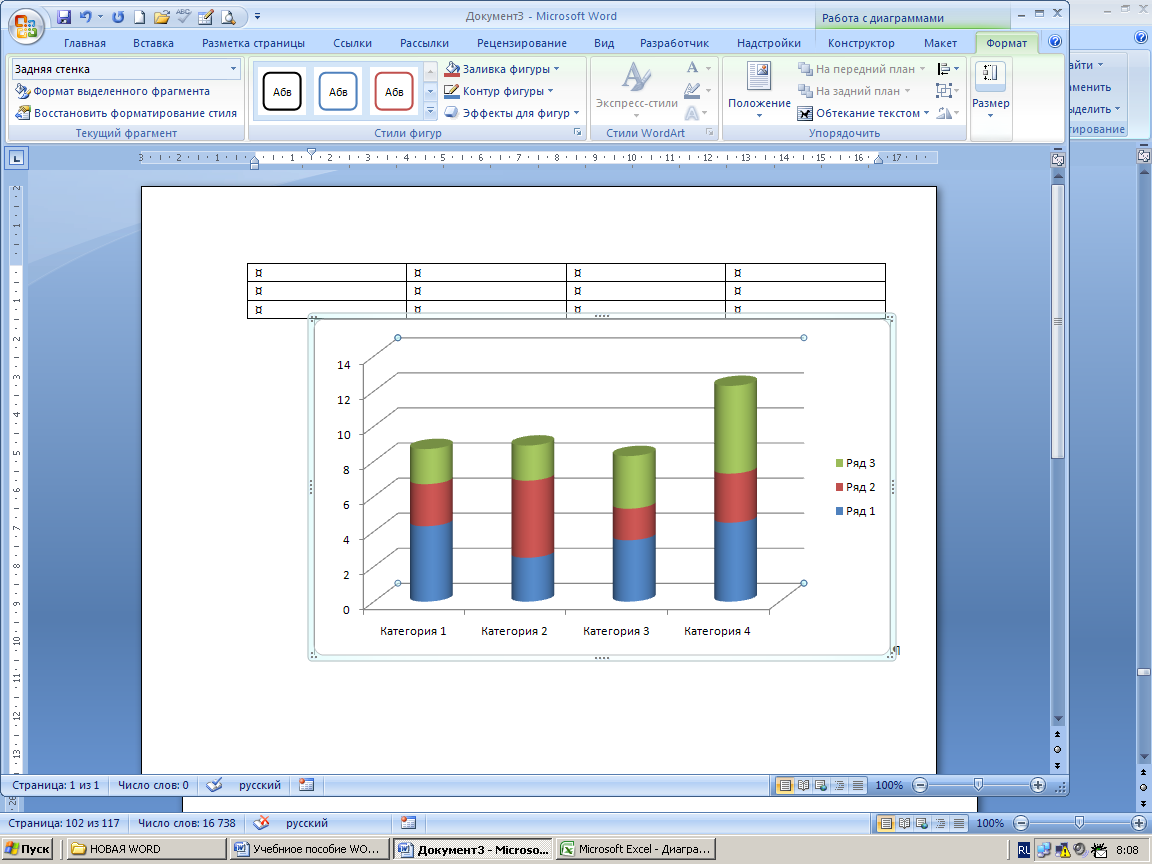Click Формат выделенного фрагмента
Image resolution: width=1152 pixels, height=864 pixels.
point(112,91)
